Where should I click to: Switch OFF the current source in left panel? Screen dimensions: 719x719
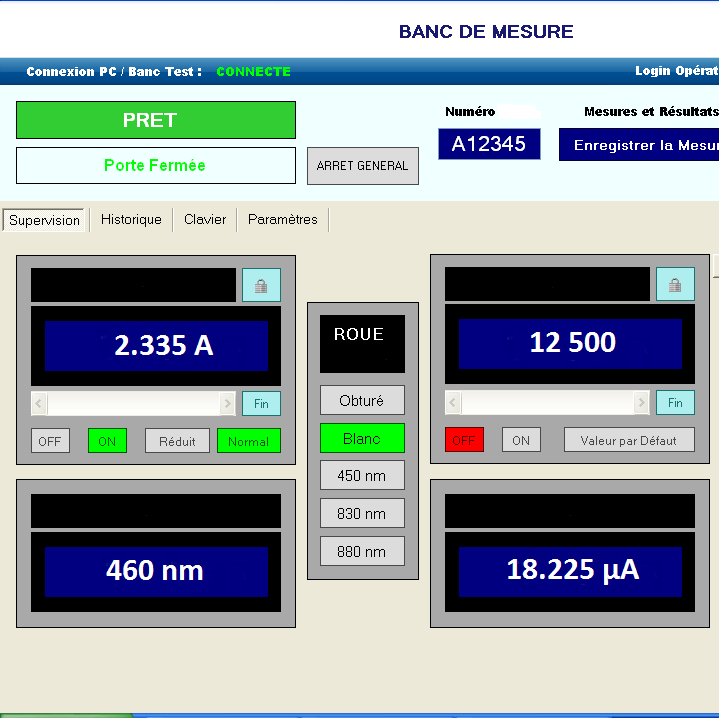coord(50,441)
